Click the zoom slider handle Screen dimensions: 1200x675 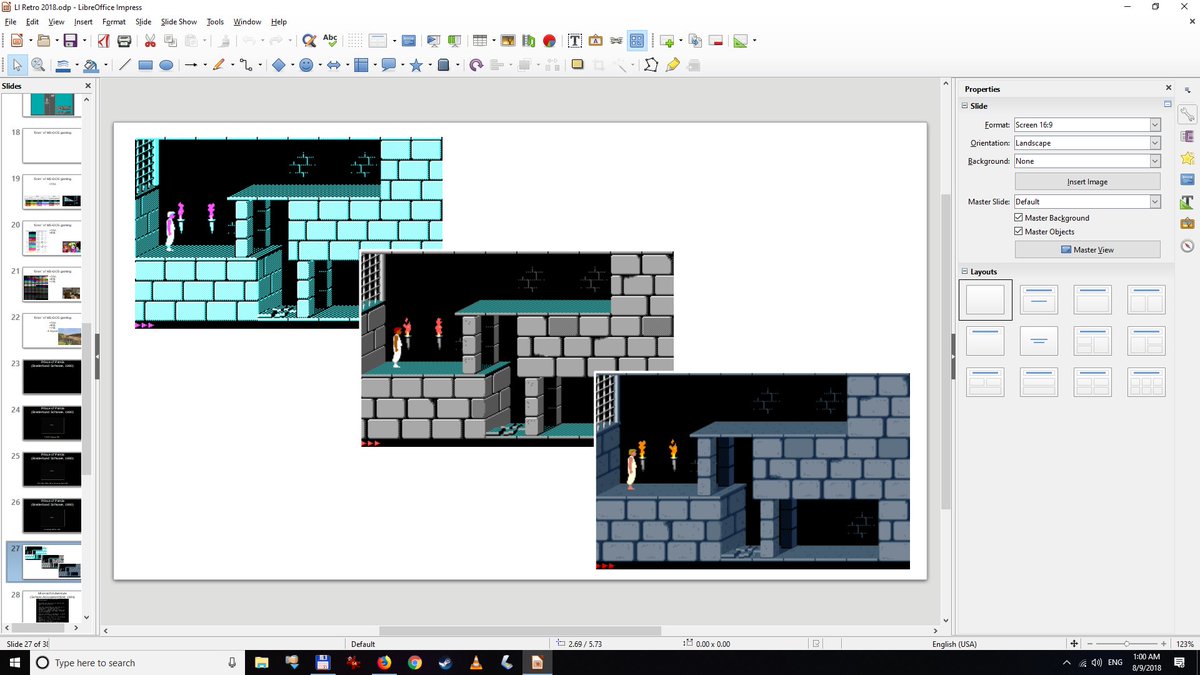click(1127, 644)
